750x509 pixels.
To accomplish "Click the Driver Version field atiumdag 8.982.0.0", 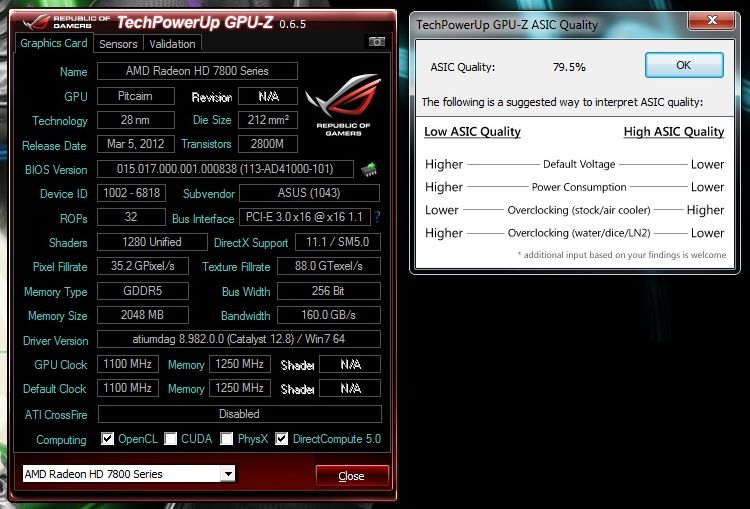I will [x=239, y=339].
